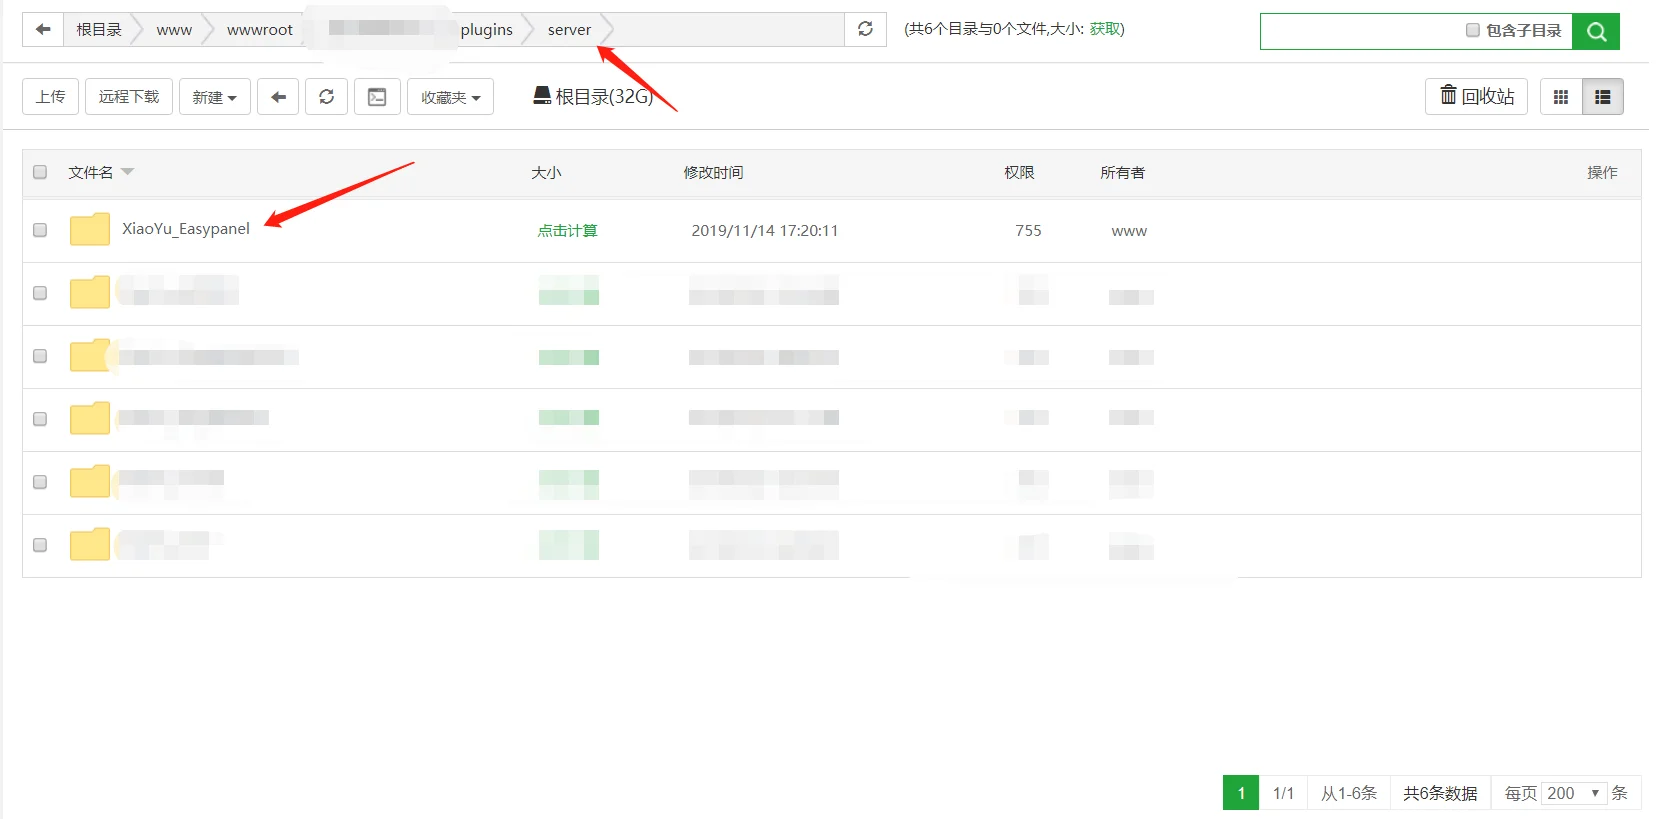1656x819 pixels.
Task: Open the XiaoYu_Easypanel folder icon
Action: (x=90, y=229)
